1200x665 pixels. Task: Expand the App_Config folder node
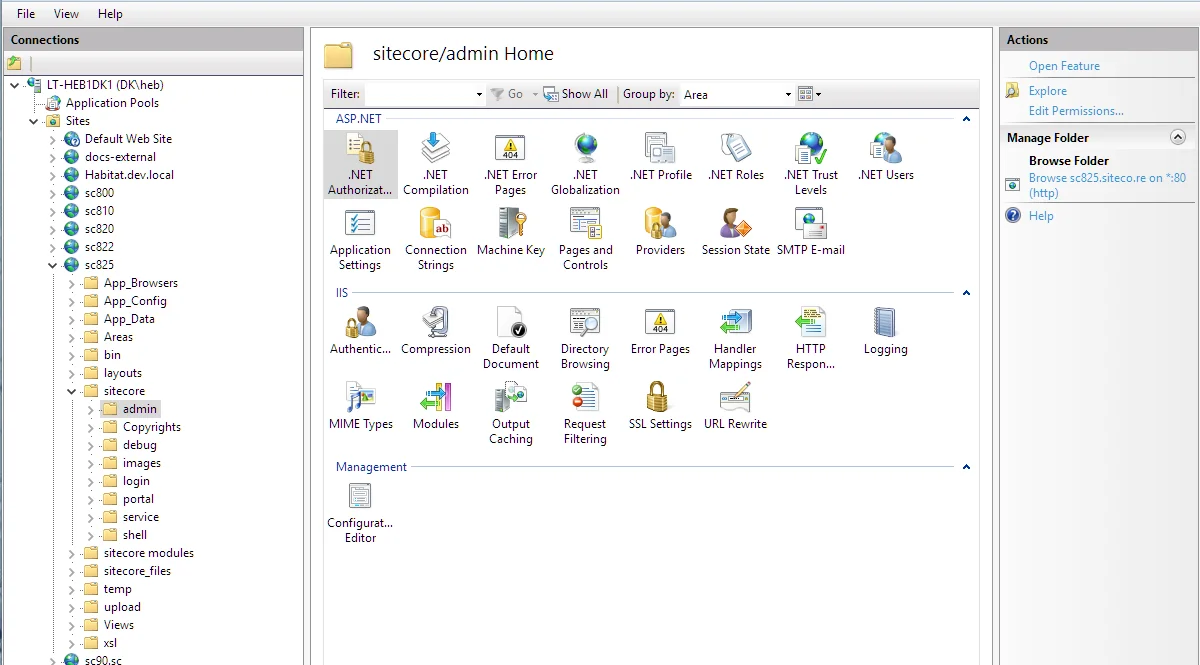coord(72,301)
